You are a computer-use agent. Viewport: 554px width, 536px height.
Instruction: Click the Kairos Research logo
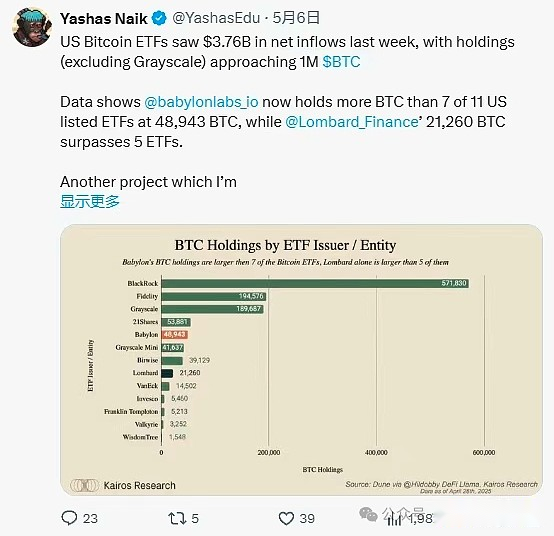click(84, 485)
